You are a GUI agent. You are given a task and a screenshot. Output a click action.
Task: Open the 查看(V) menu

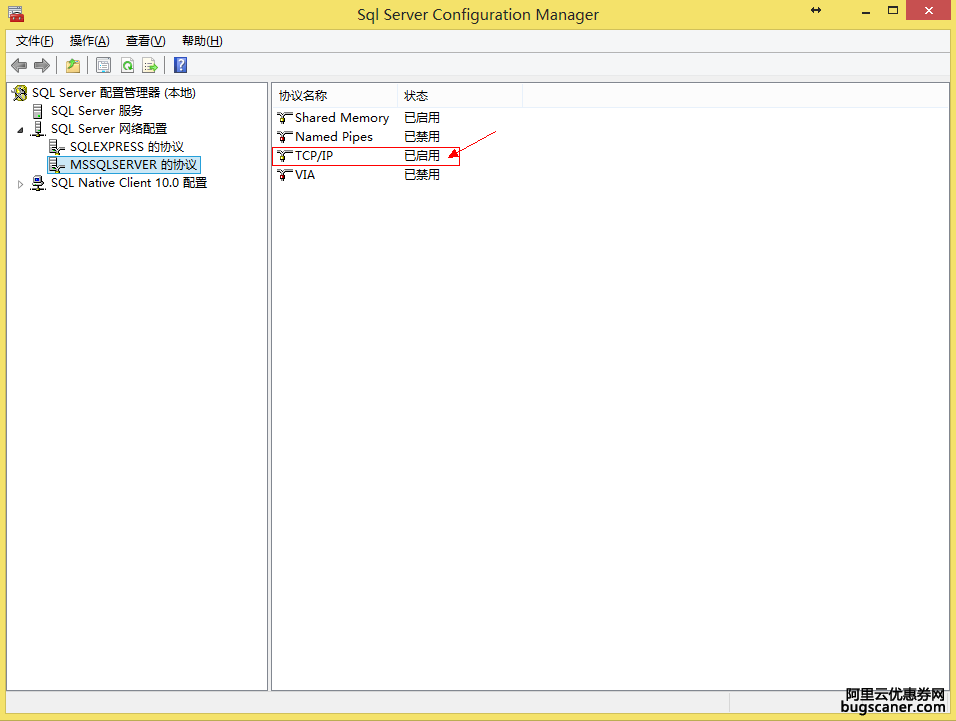(146, 41)
